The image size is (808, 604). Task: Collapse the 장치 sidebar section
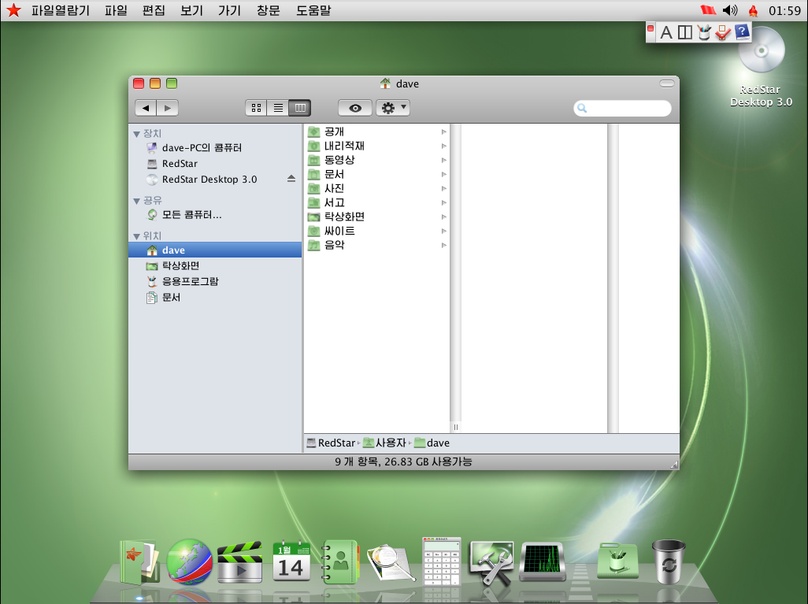pos(137,134)
